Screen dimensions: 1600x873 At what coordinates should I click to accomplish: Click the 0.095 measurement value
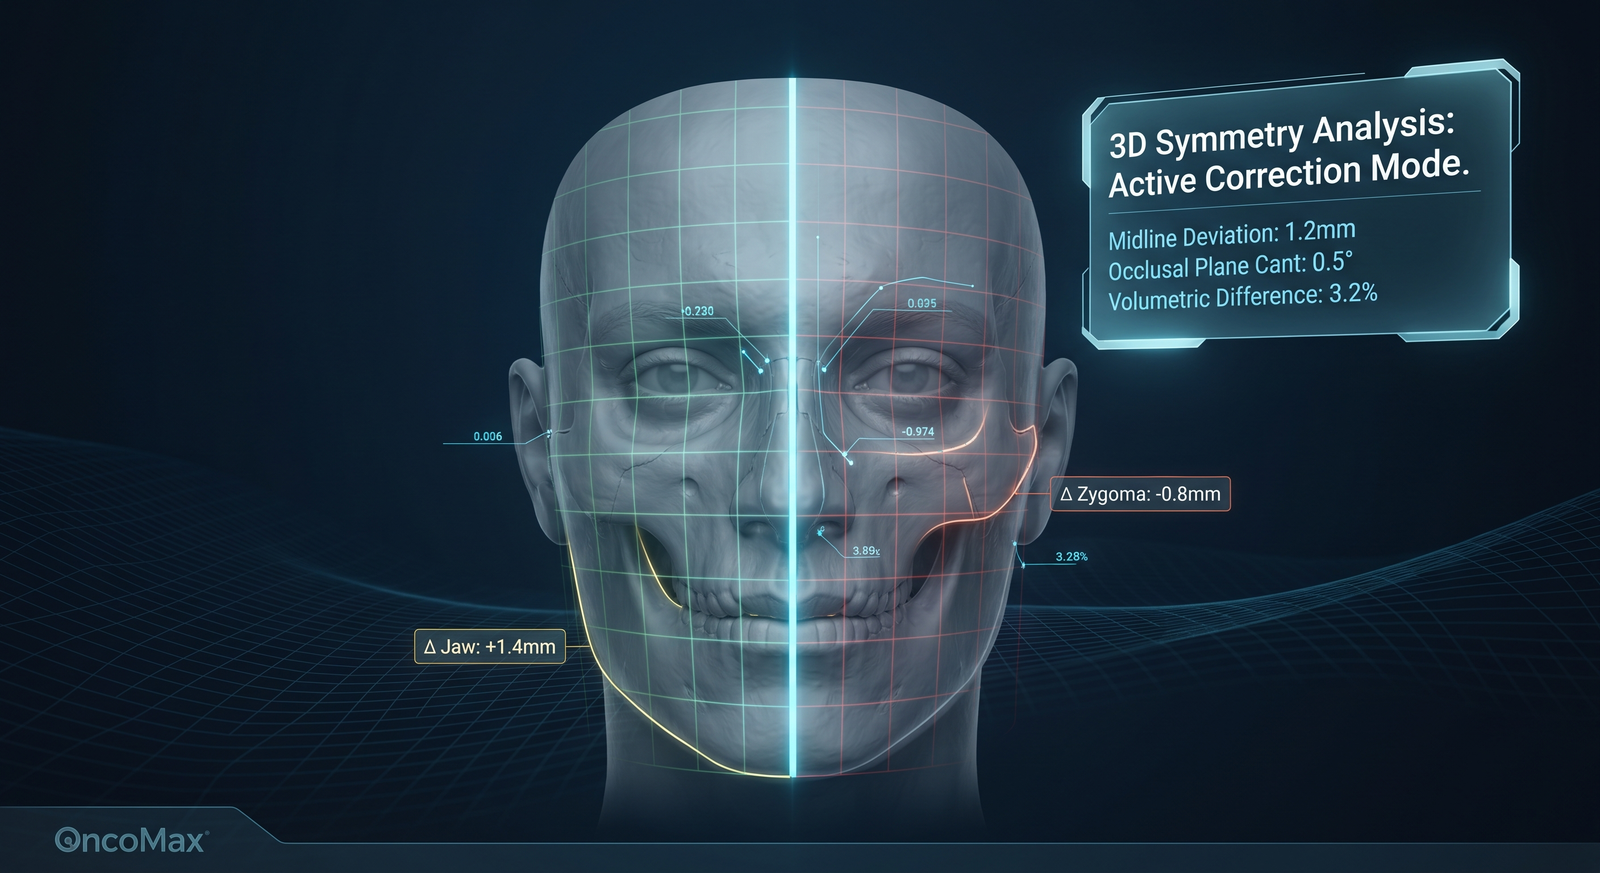click(x=922, y=303)
